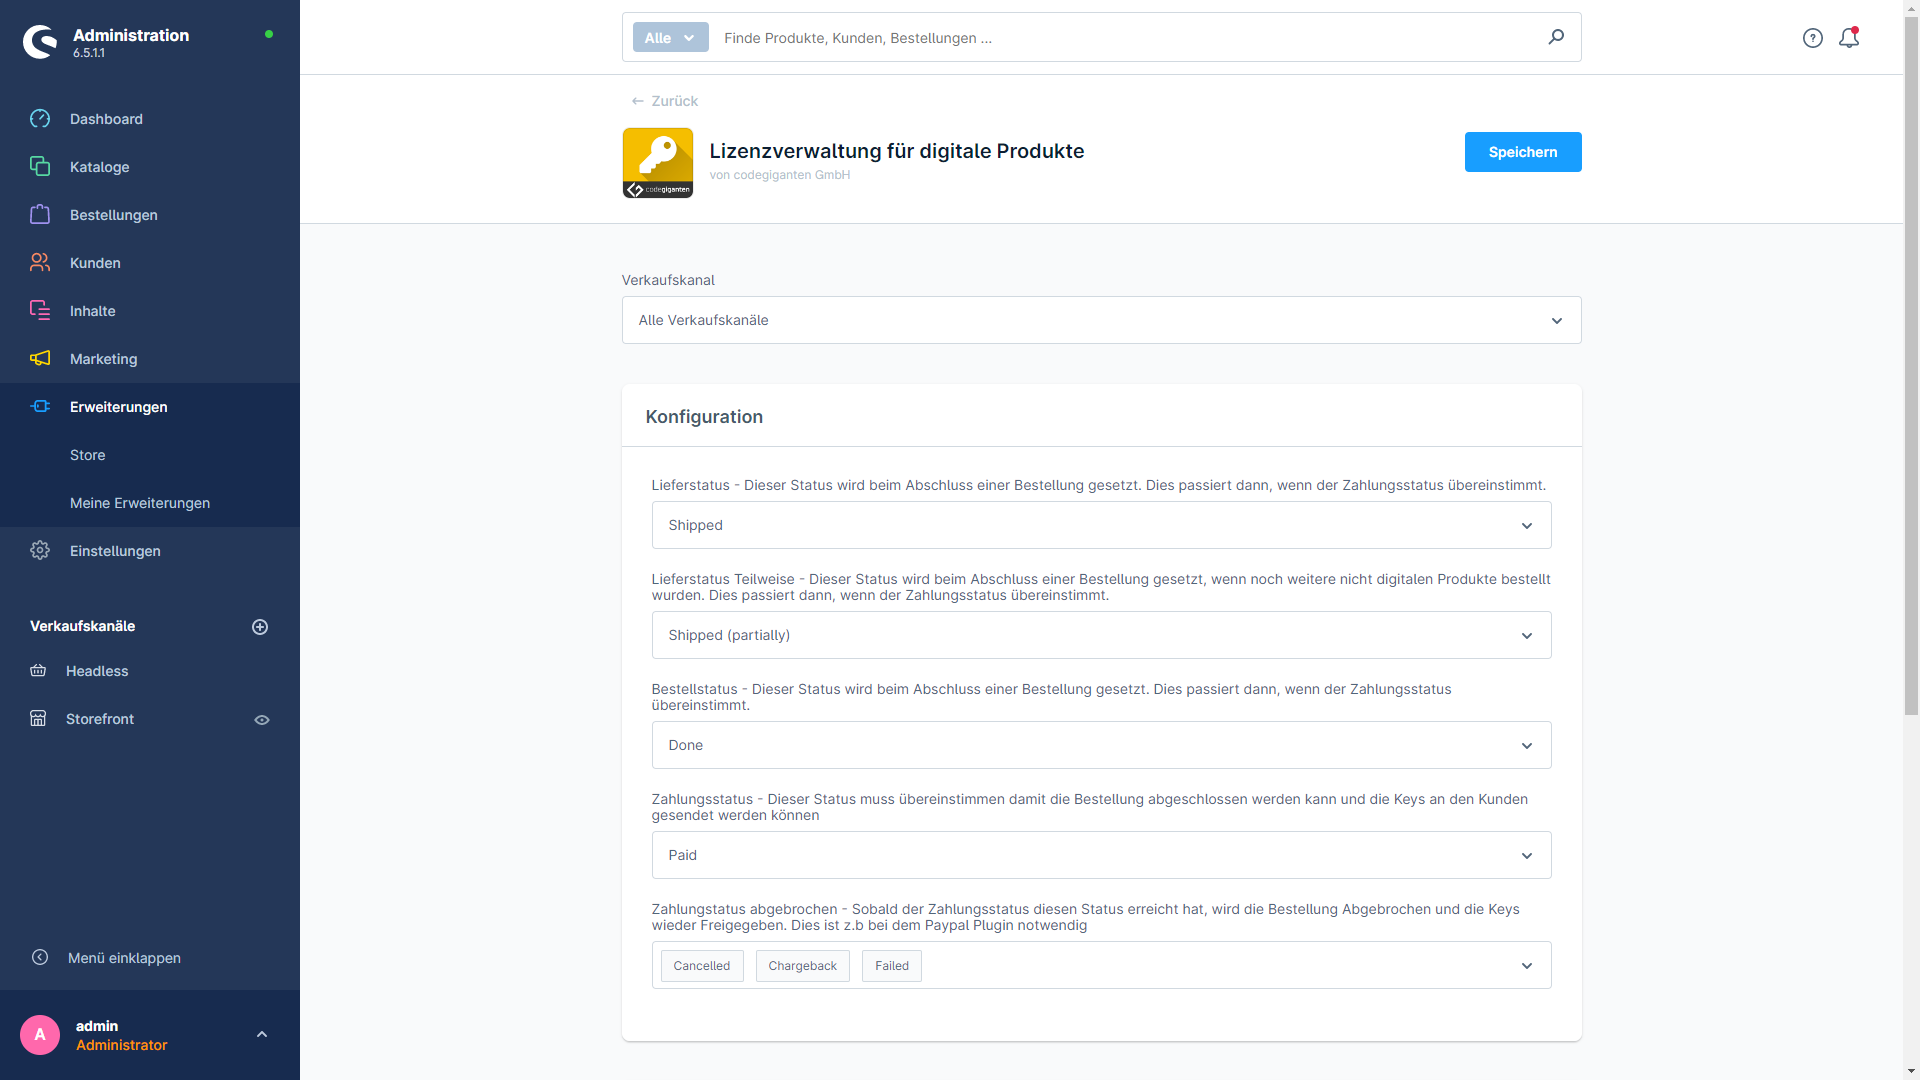
Task: Click the 'von codegiganten GmbH' text
Action: (x=780, y=175)
